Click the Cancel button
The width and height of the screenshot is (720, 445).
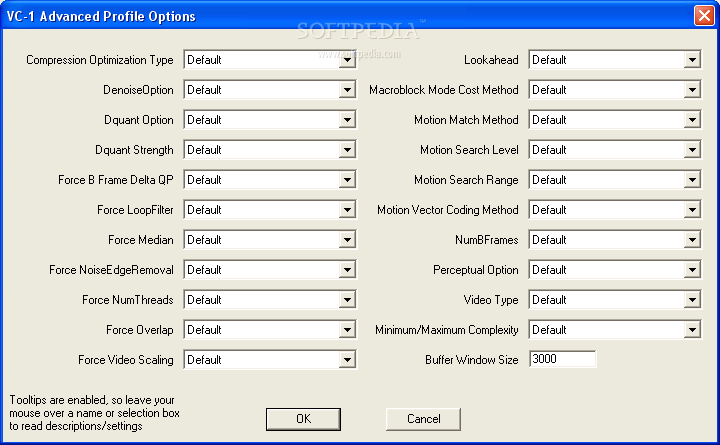(423, 419)
